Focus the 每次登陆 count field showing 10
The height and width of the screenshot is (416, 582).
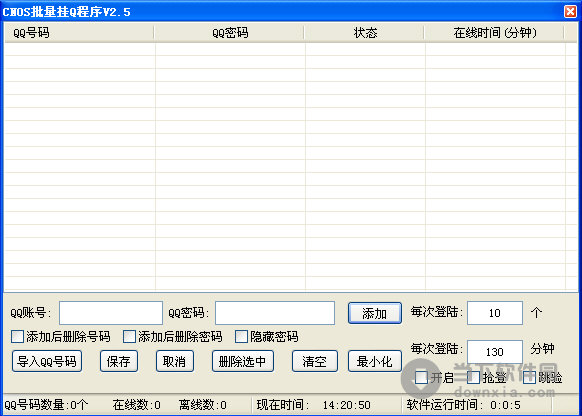494,313
